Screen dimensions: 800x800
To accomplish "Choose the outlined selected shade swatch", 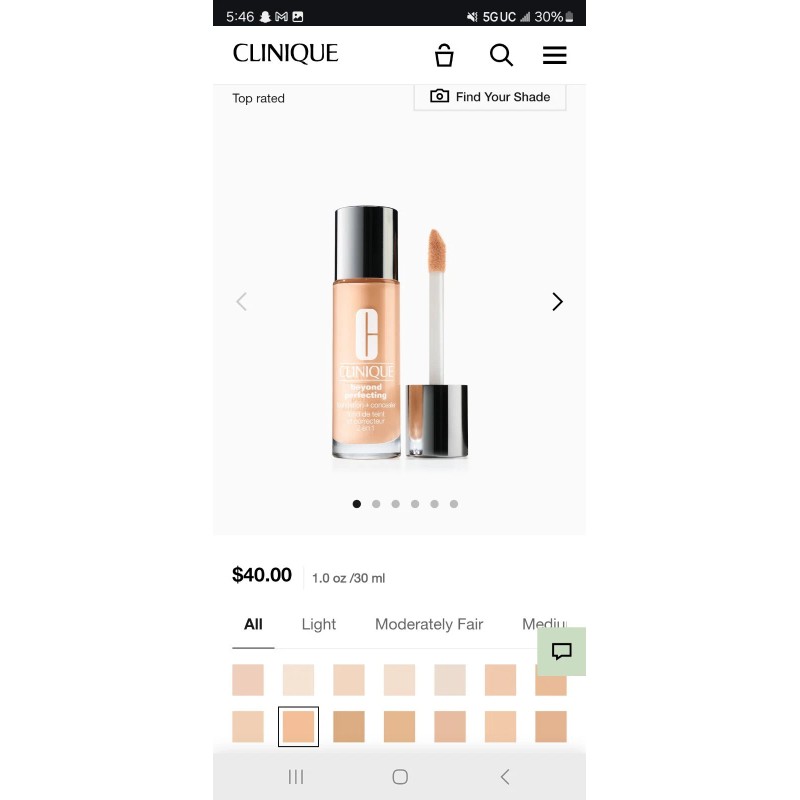I will [298, 727].
